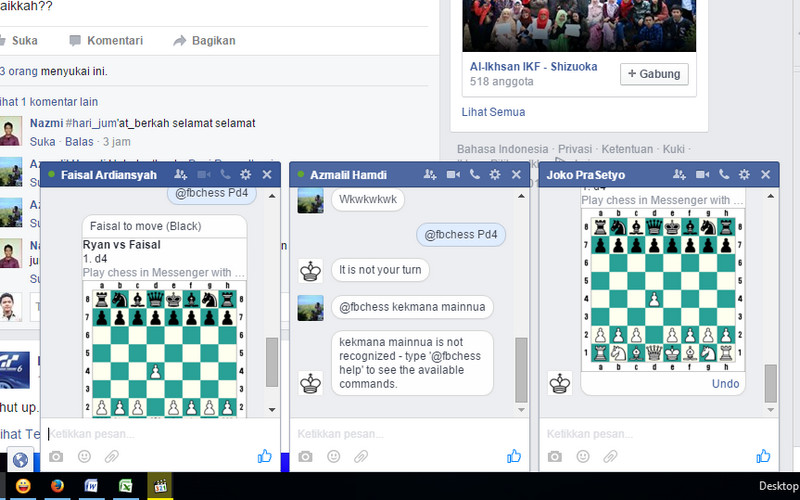
Task: Focus message field in Faisal Ardiansyah chat
Action: (x=160, y=434)
